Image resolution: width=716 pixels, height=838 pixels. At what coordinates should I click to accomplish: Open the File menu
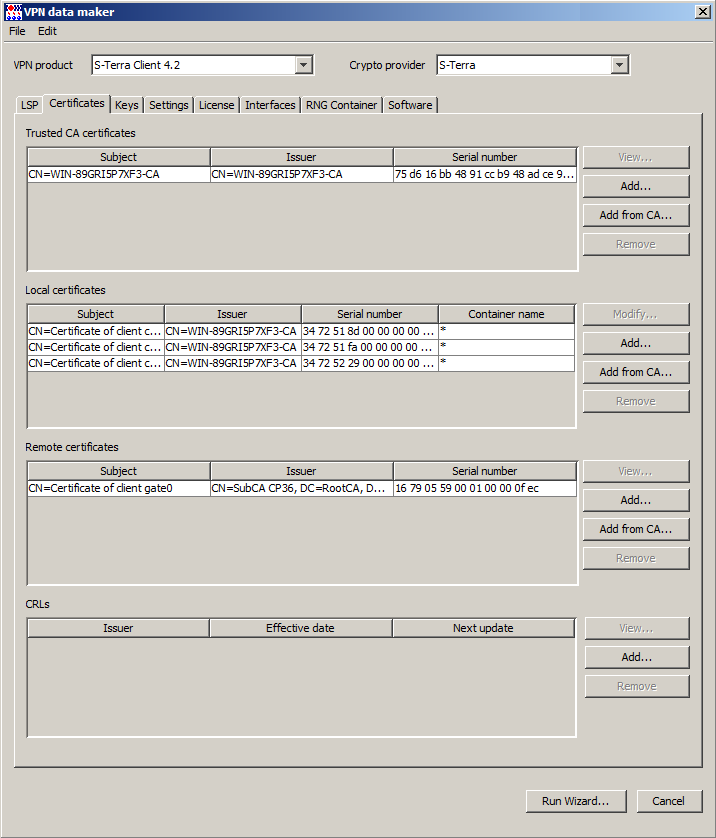tap(17, 31)
